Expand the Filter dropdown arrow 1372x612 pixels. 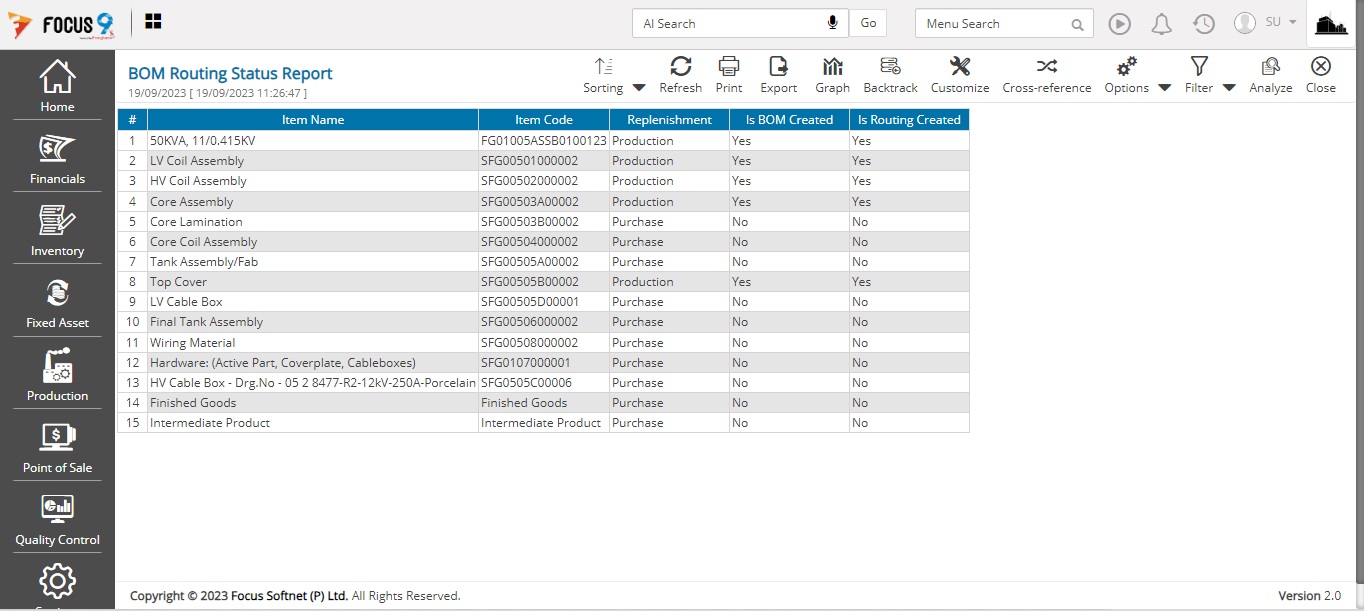point(1229,88)
